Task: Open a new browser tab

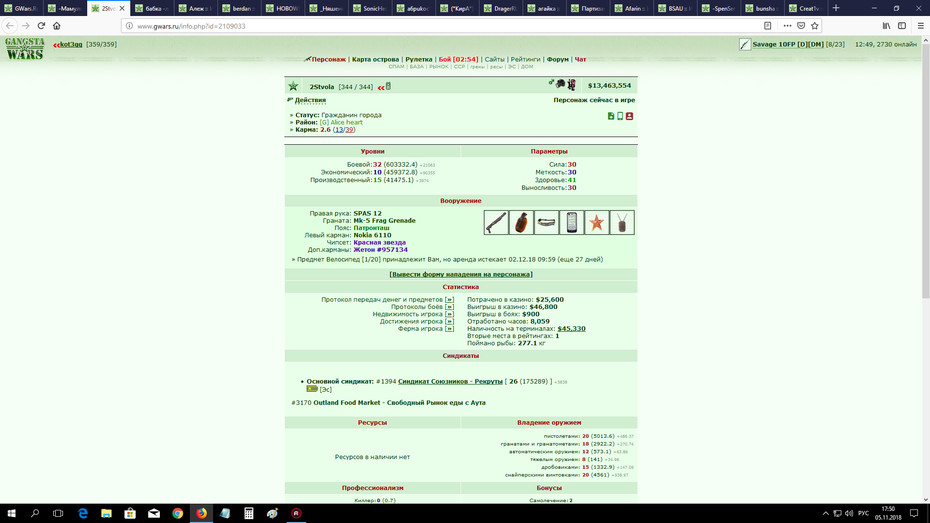Action: [x=836, y=8]
